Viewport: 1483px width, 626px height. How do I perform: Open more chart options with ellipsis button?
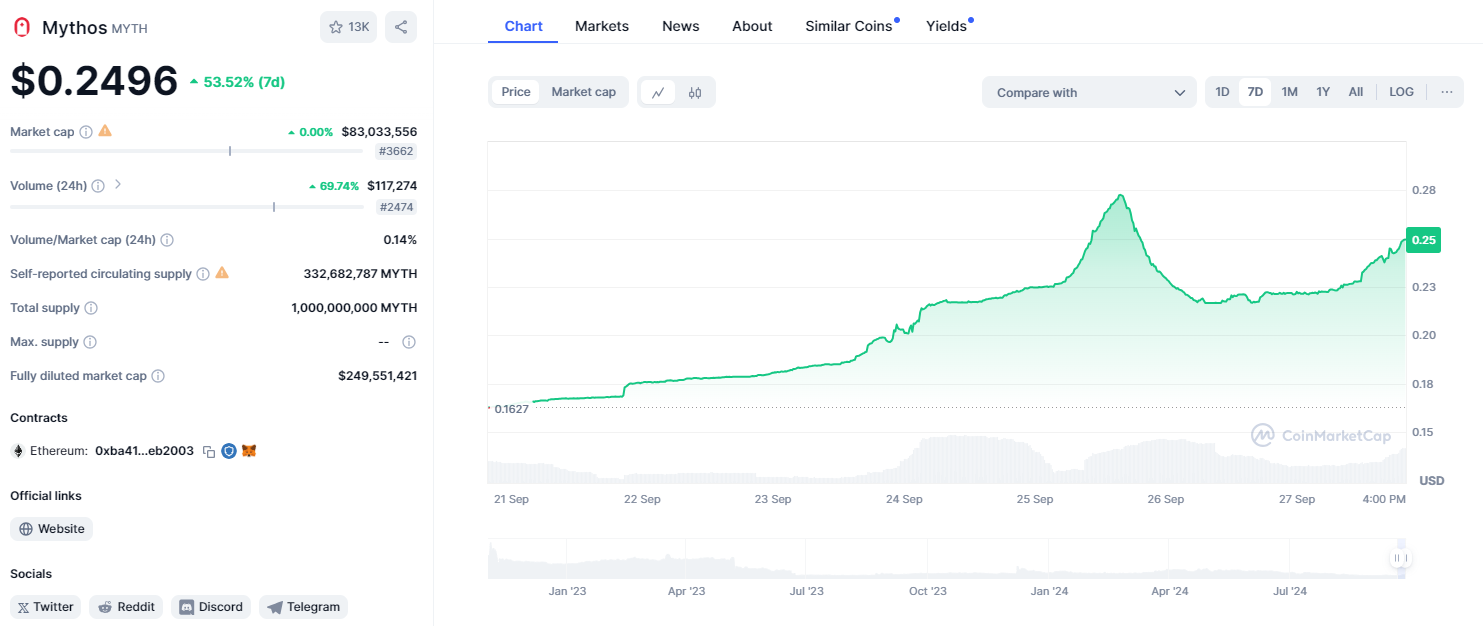click(x=1446, y=91)
